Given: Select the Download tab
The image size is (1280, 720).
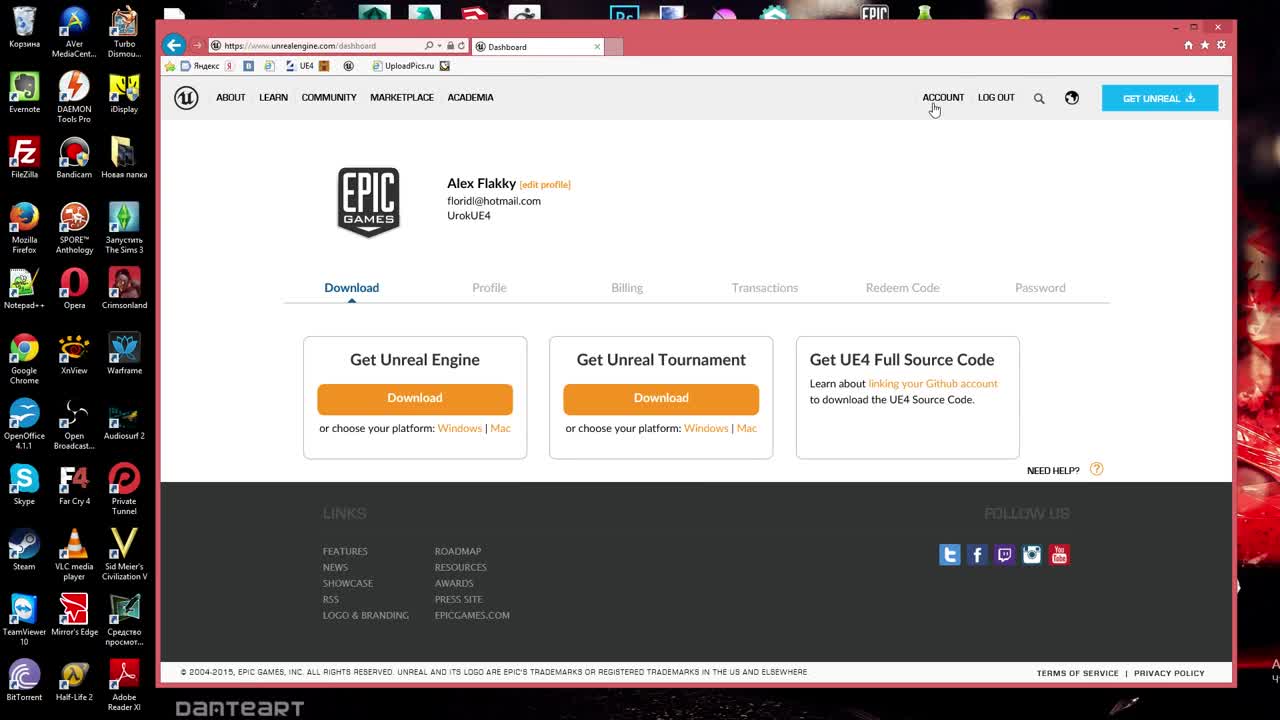Looking at the screenshot, I should (351, 288).
